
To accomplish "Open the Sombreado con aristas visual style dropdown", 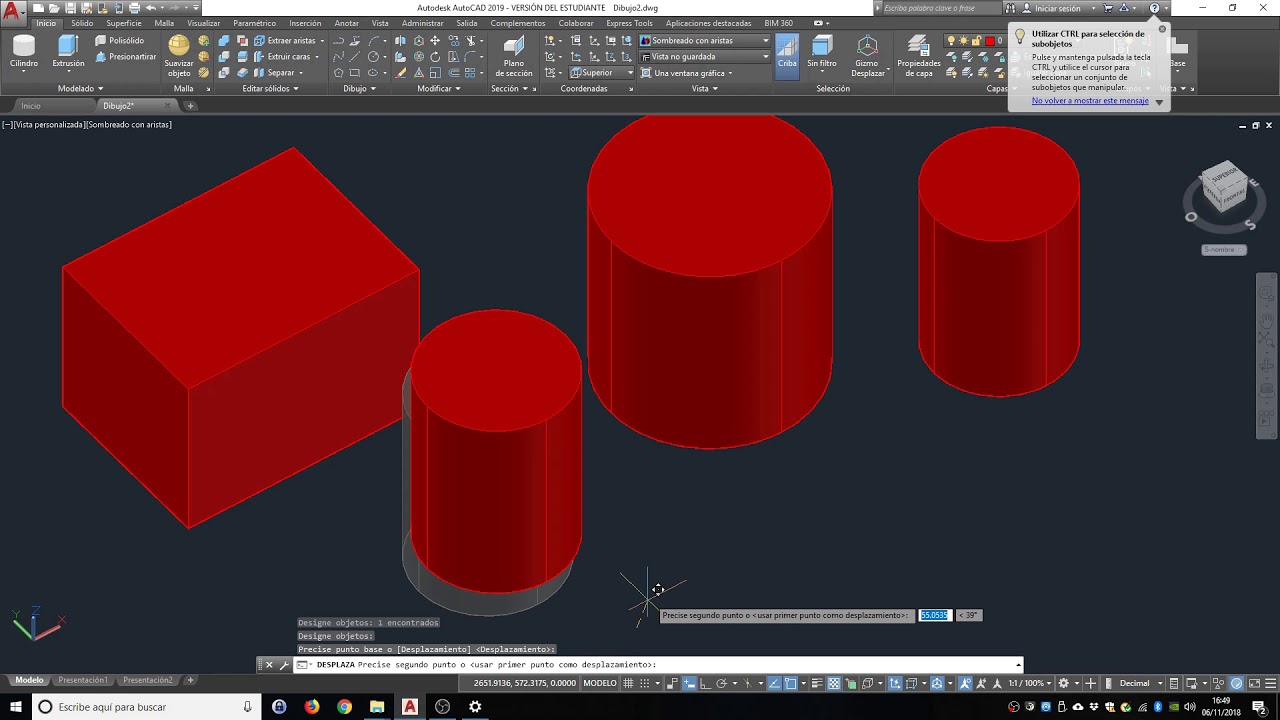I will tap(705, 41).
